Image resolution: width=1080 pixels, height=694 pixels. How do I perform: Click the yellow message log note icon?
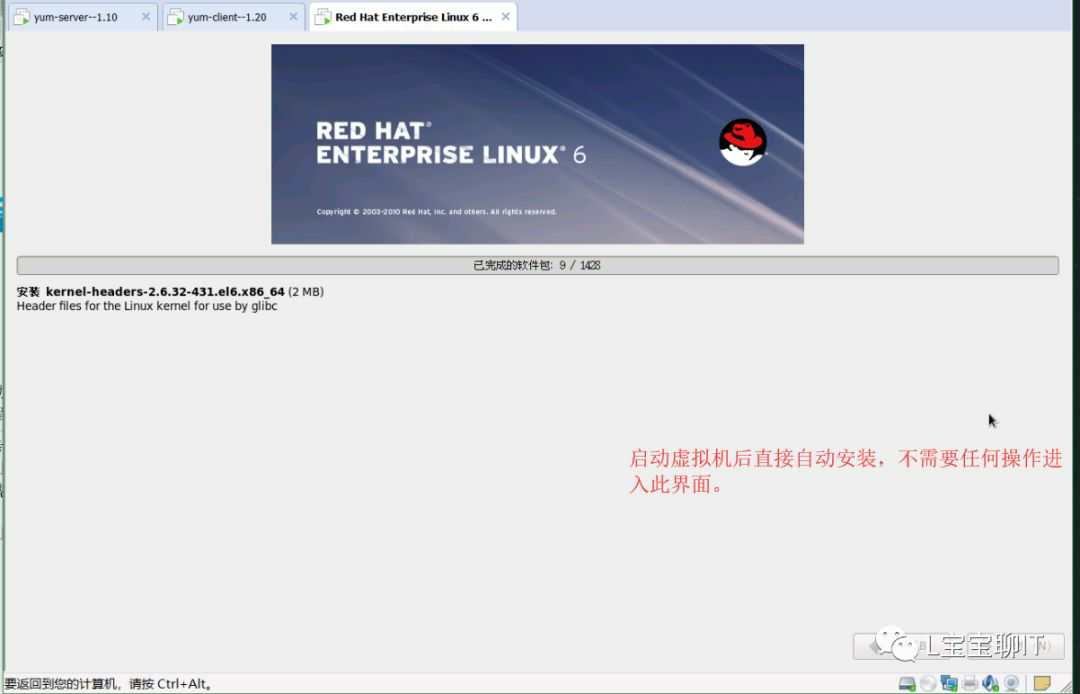tap(1042, 682)
